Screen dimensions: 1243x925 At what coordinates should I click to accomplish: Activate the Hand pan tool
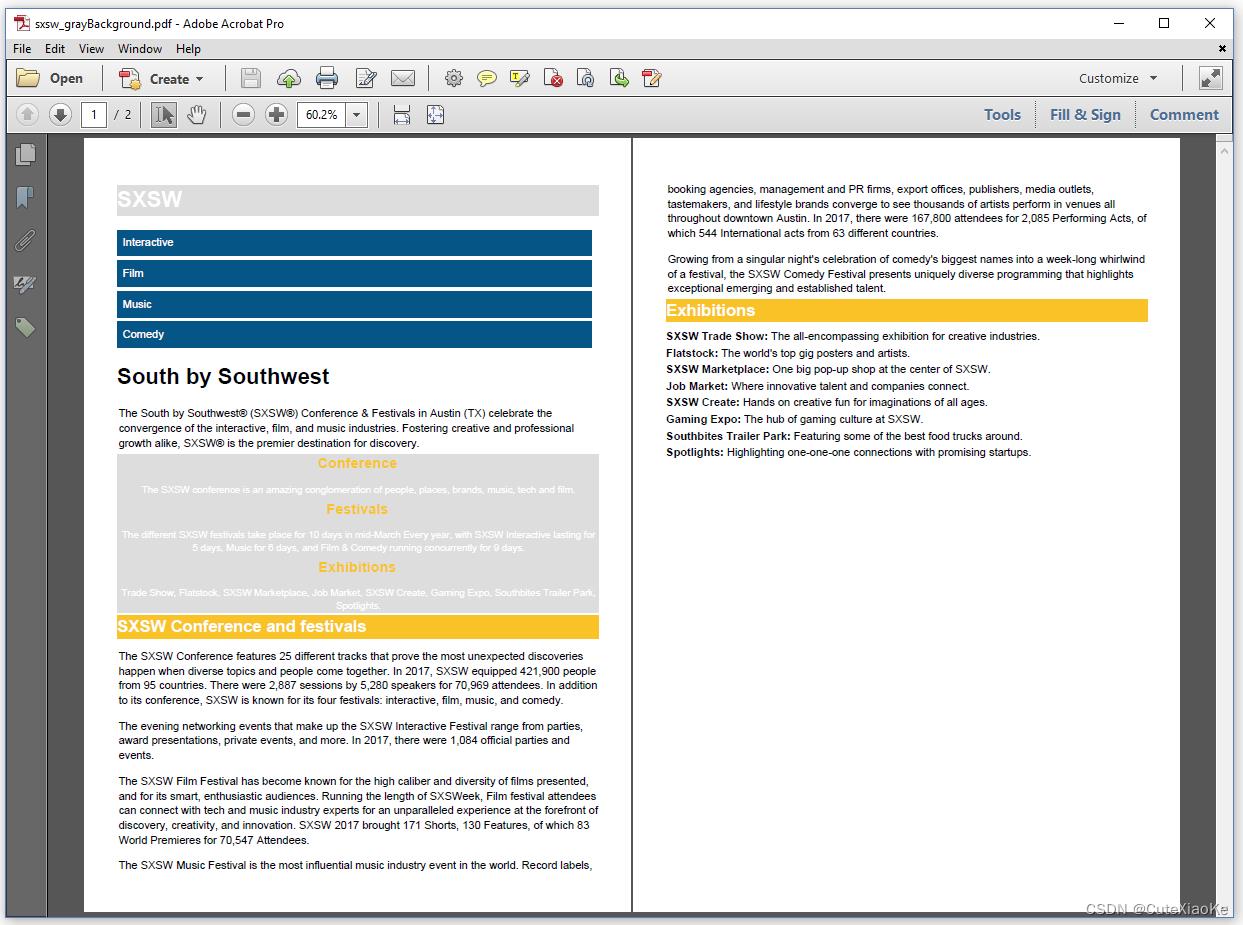point(197,114)
